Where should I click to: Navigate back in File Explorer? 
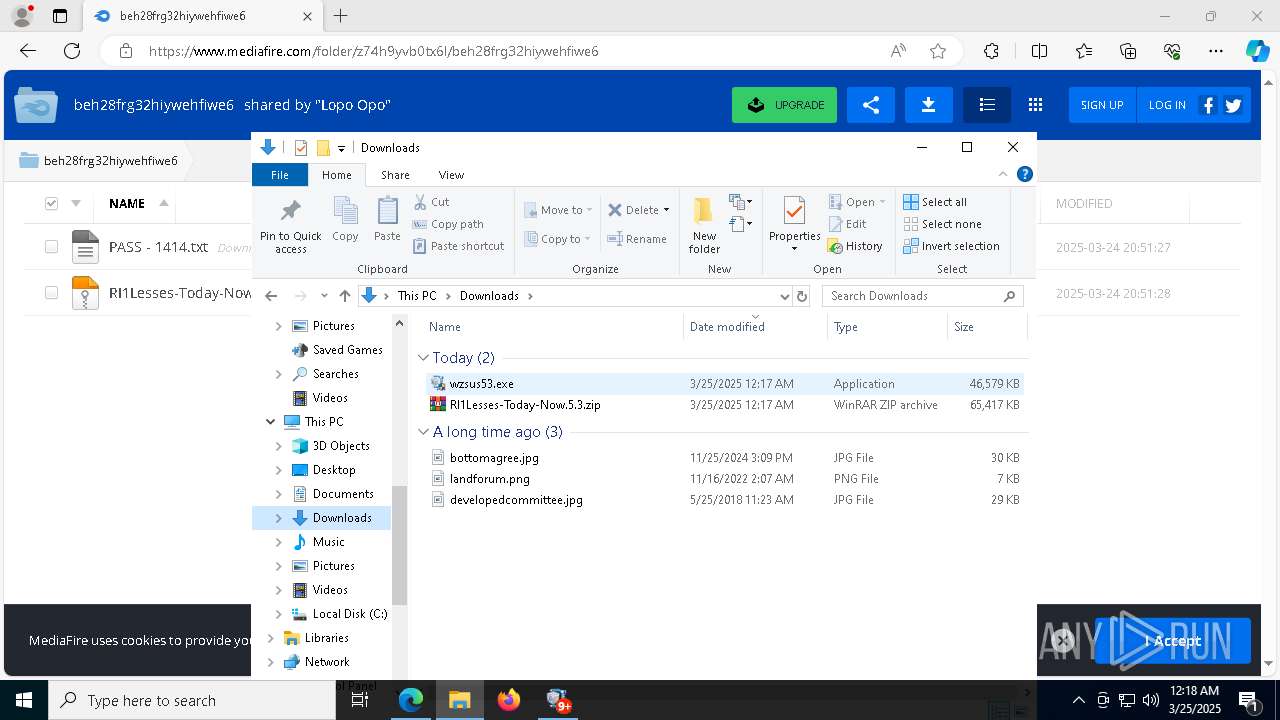point(271,296)
